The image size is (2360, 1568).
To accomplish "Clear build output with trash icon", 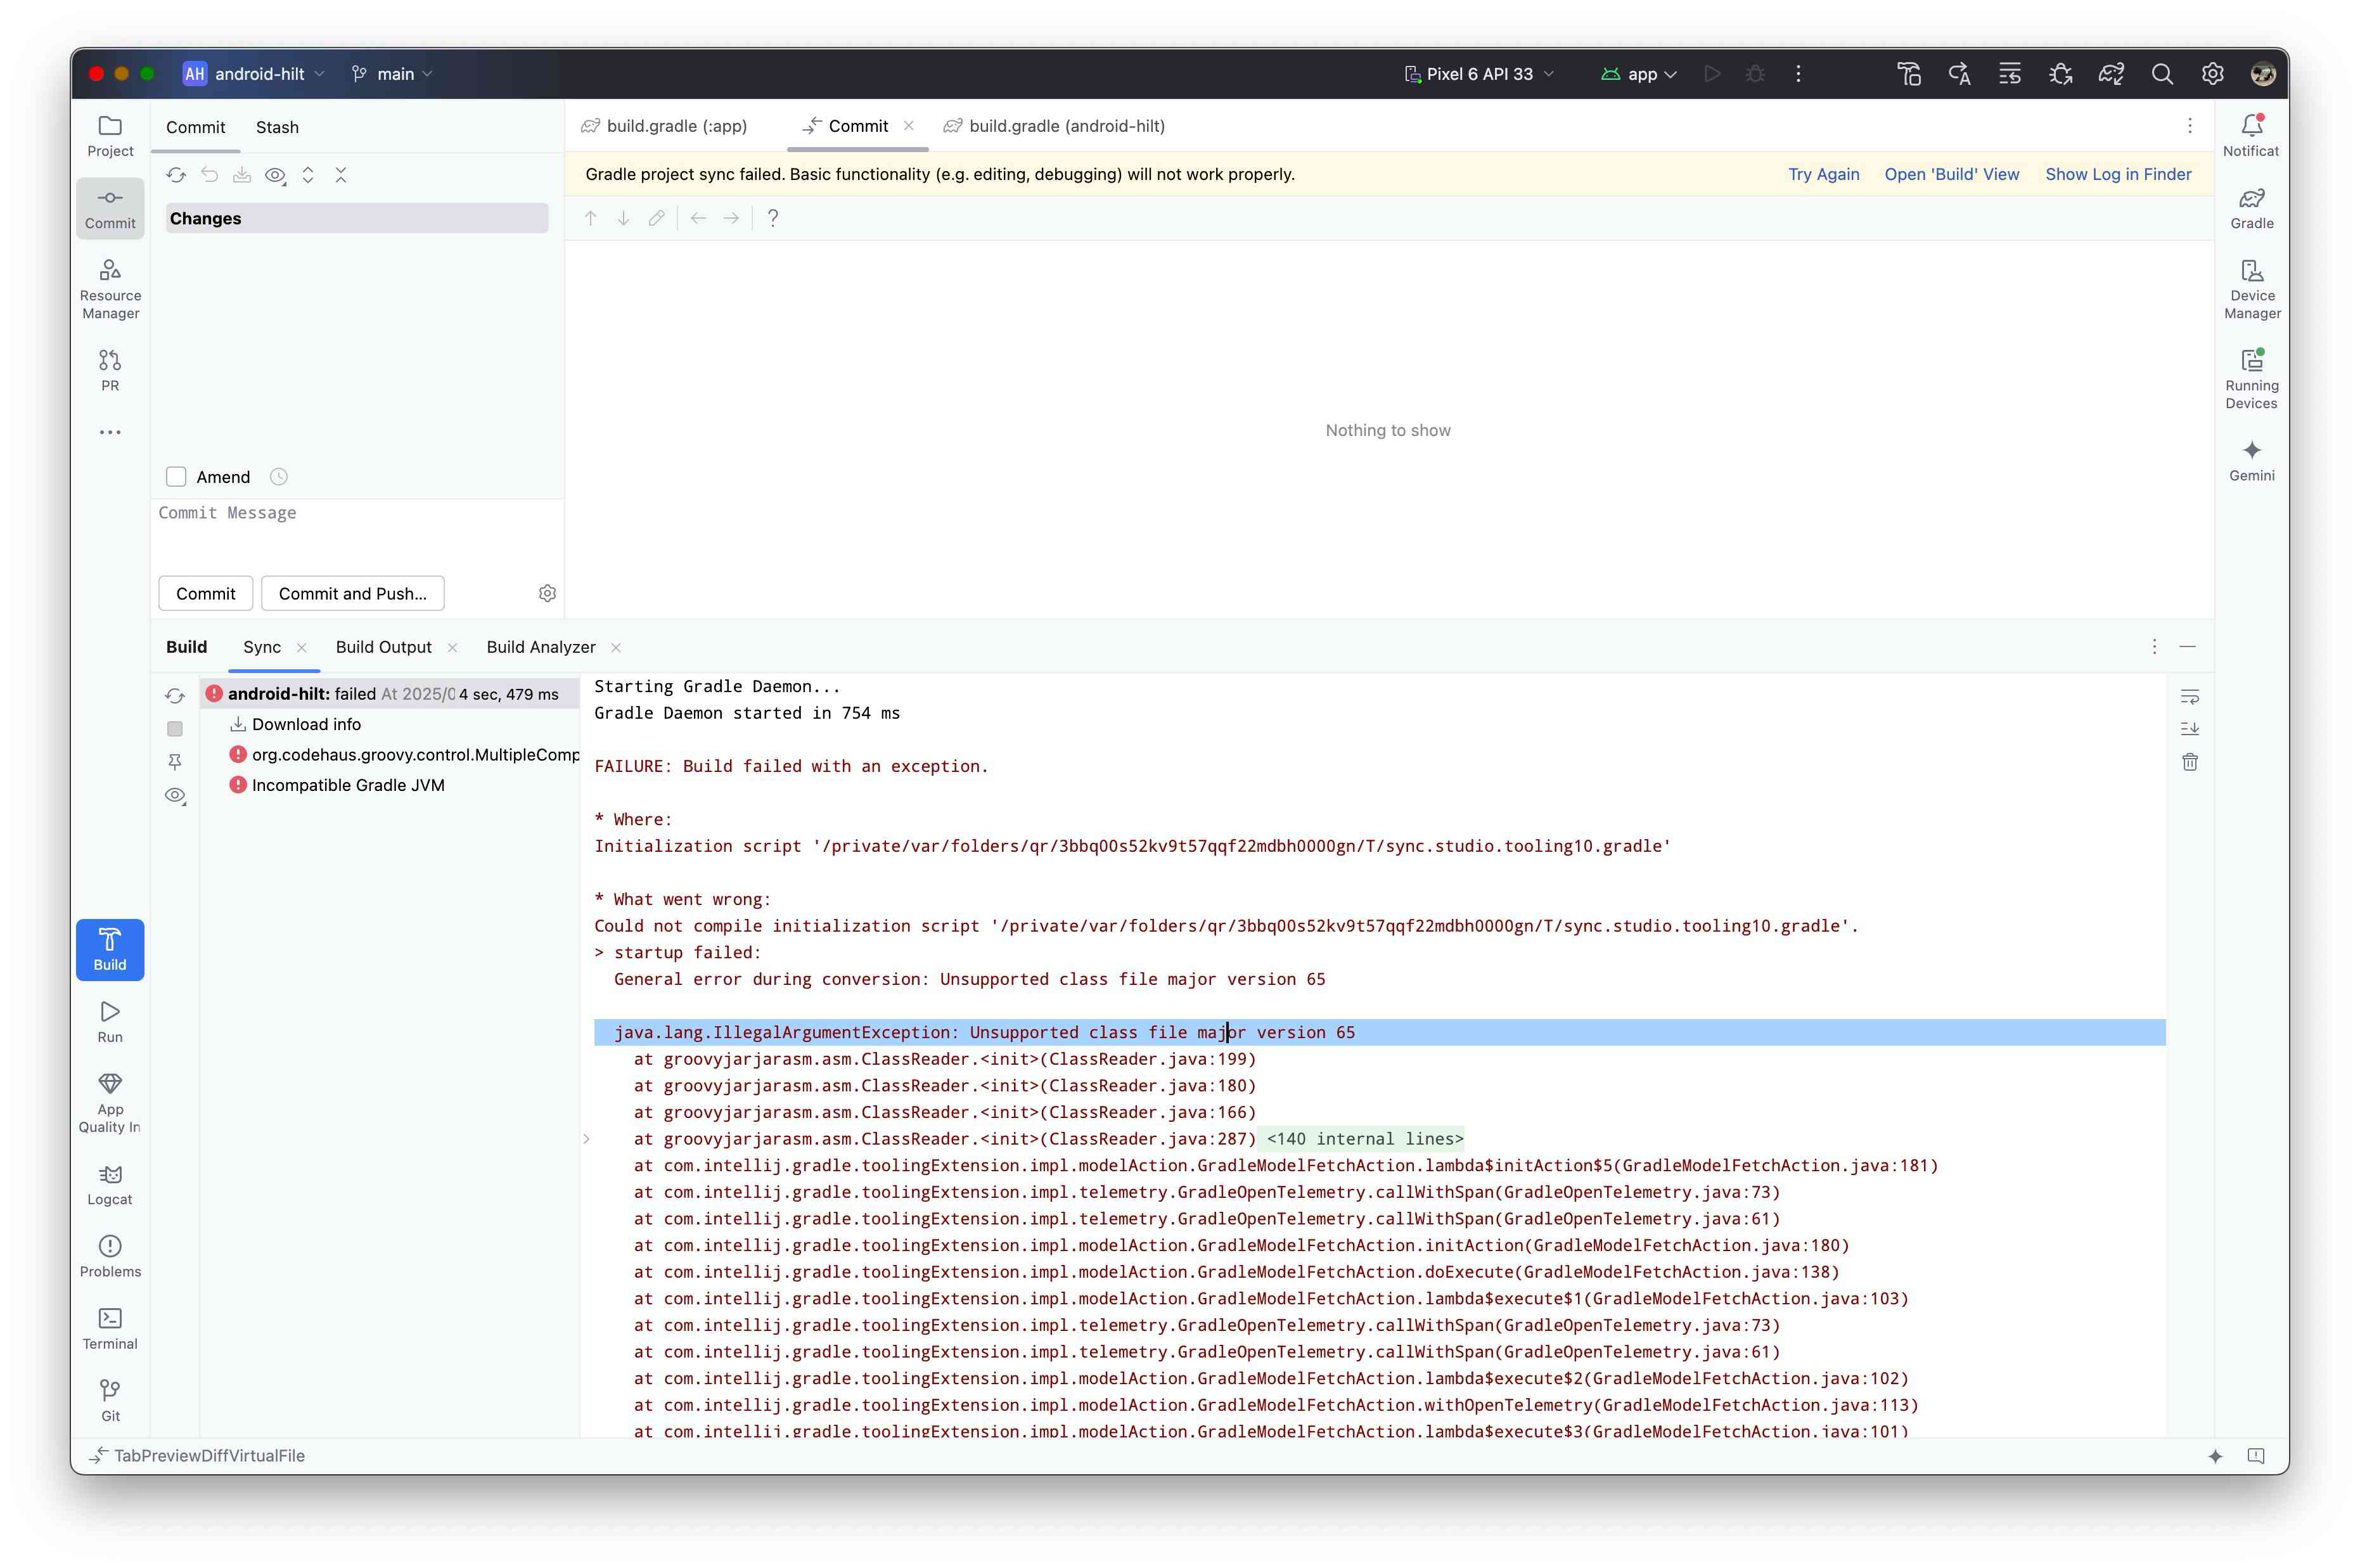I will pos(2189,762).
